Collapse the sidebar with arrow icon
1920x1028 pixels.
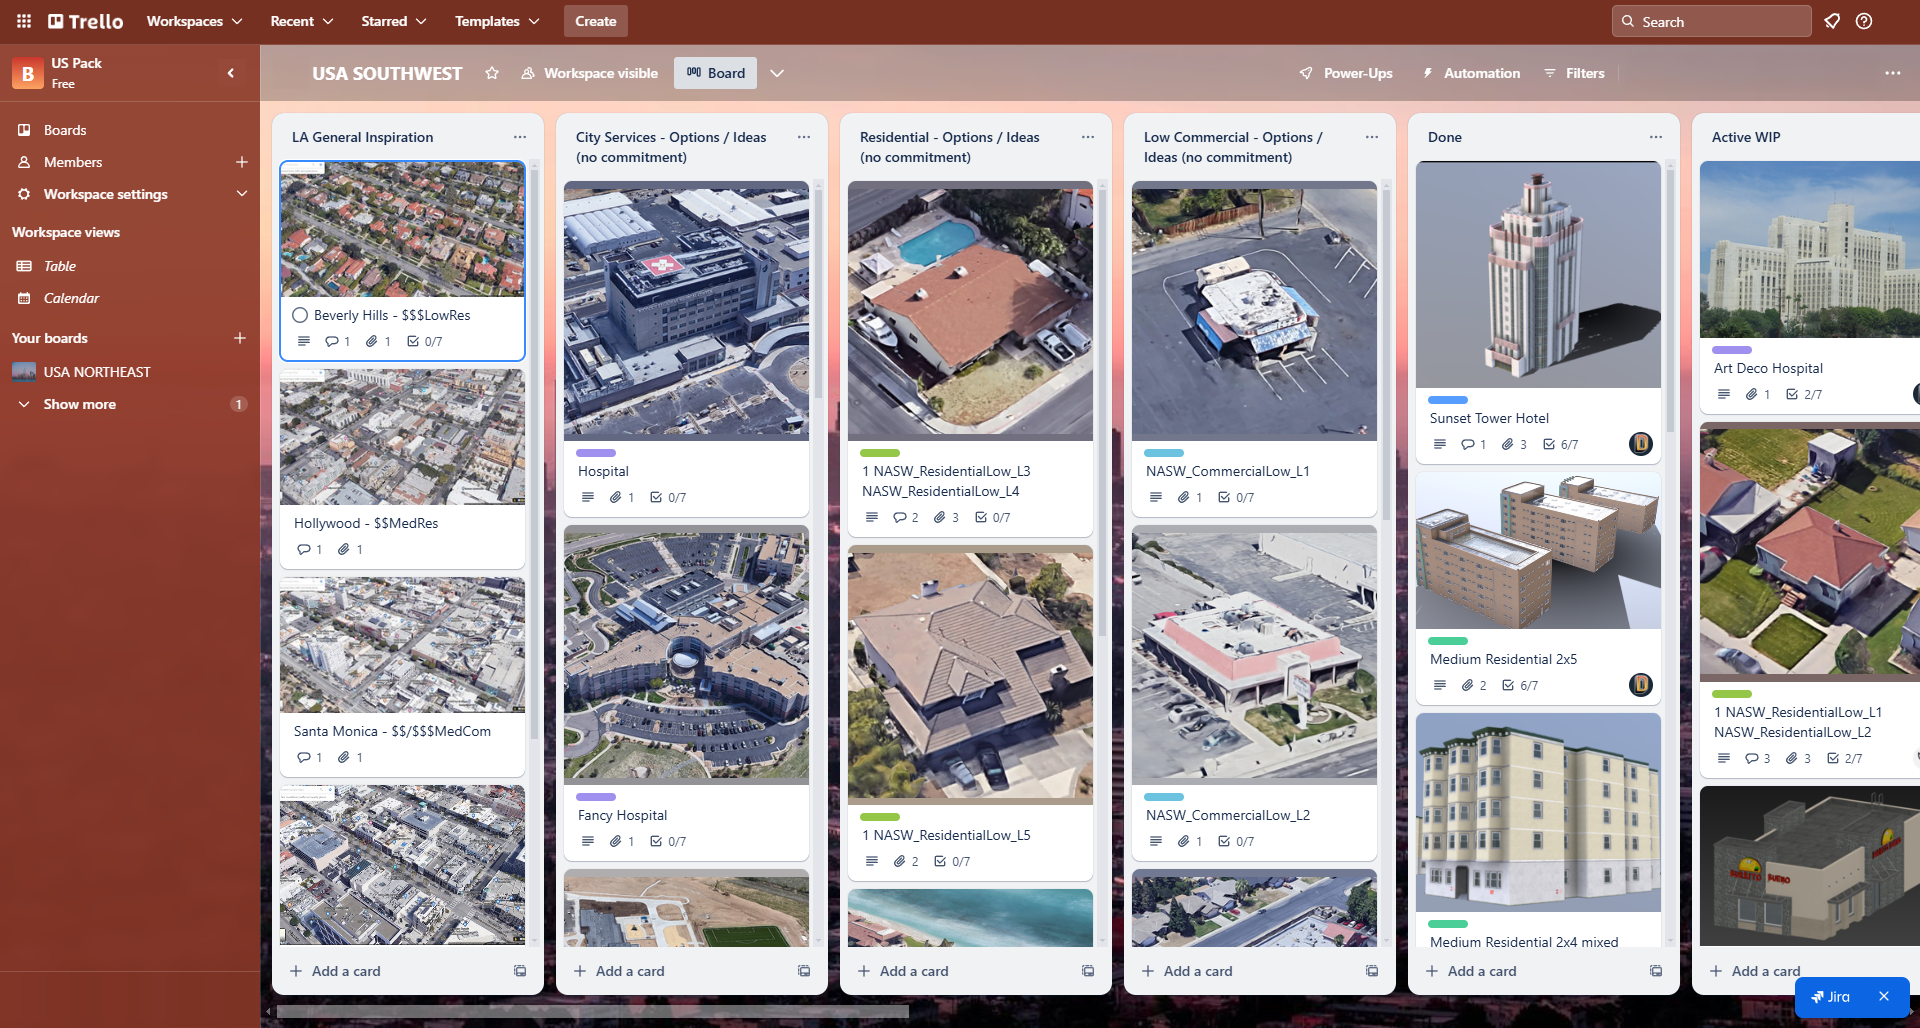231,73
